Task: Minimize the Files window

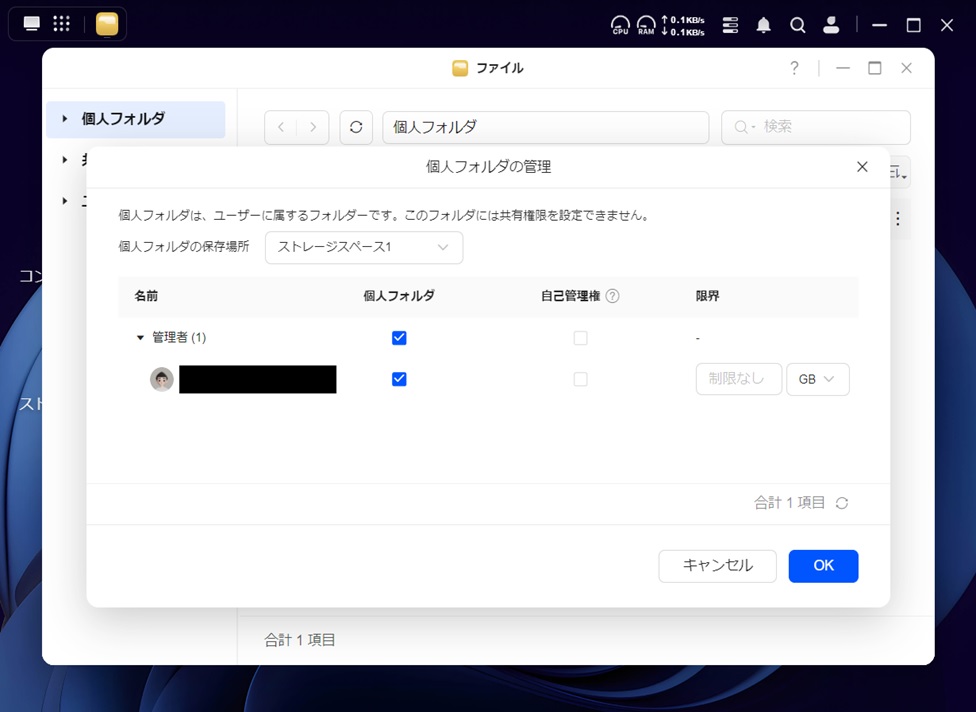Action: pos(843,68)
